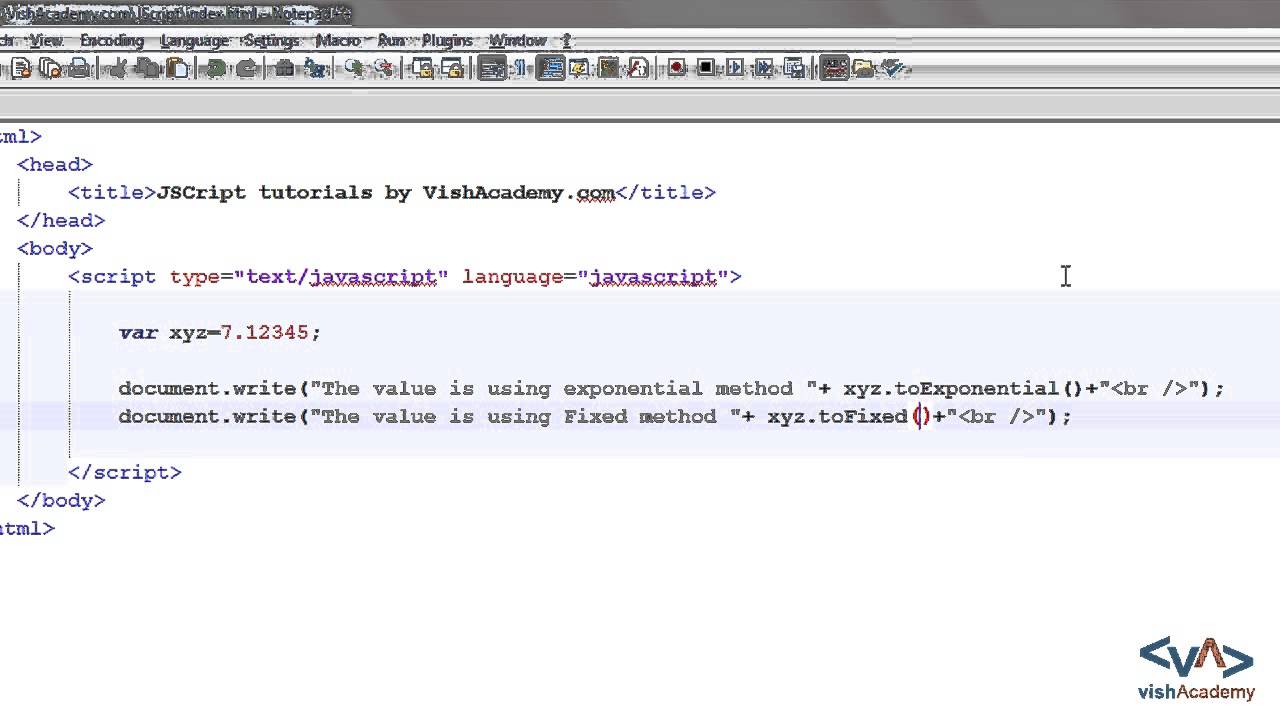Image resolution: width=1280 pixels, height=720 pixels.
Task: Open User Defined Language dialog icon
Action: coord(579,68)
